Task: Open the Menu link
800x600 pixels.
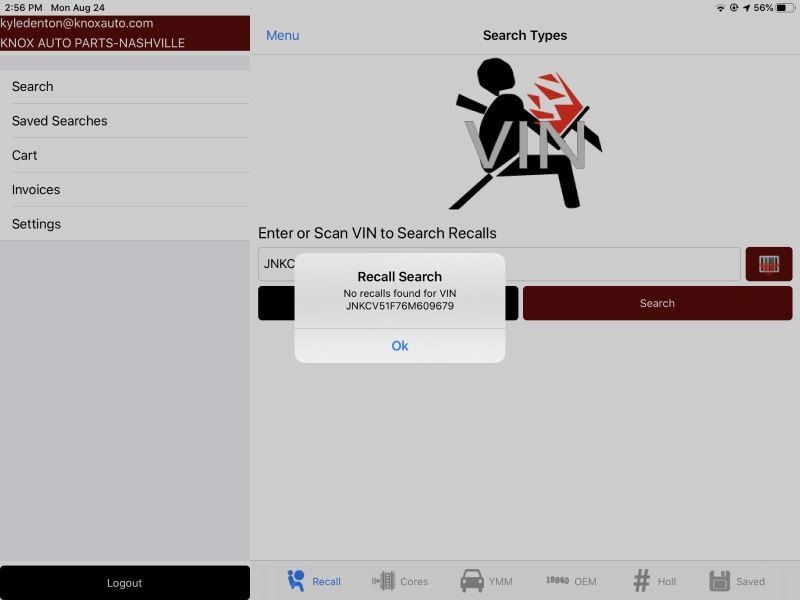Action: (x=282, y=35)
